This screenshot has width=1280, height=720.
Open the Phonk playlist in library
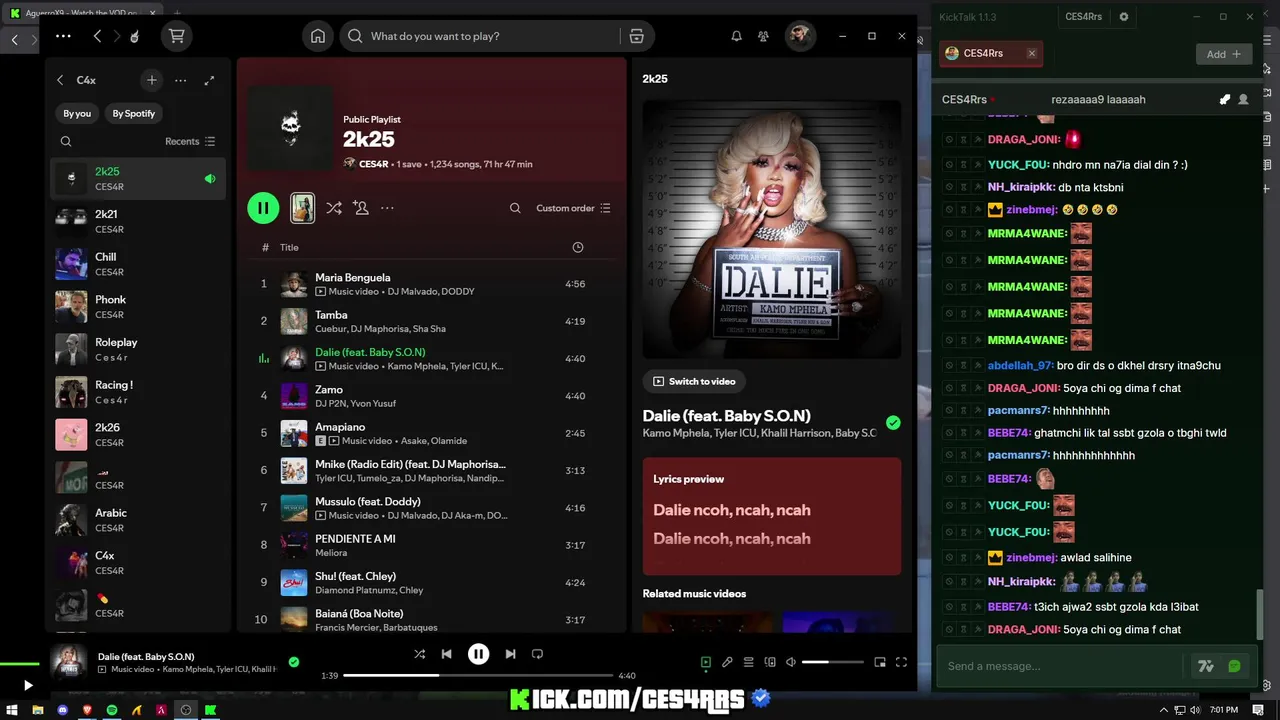click(138, 307)
